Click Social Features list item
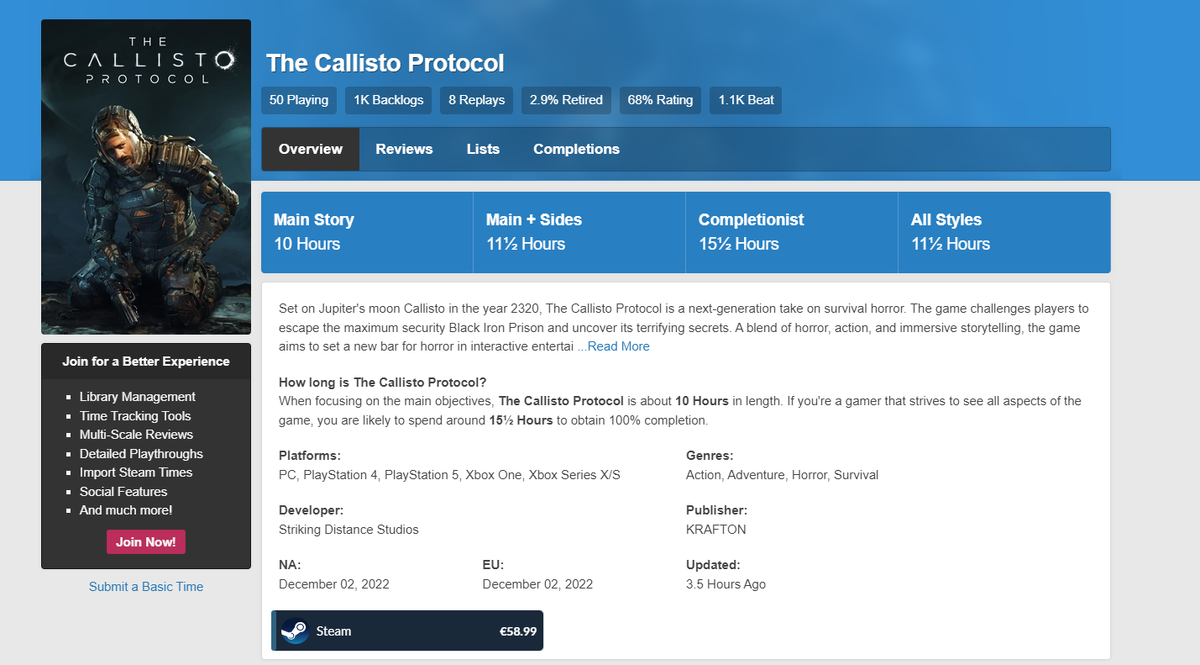 coord(124,492)
